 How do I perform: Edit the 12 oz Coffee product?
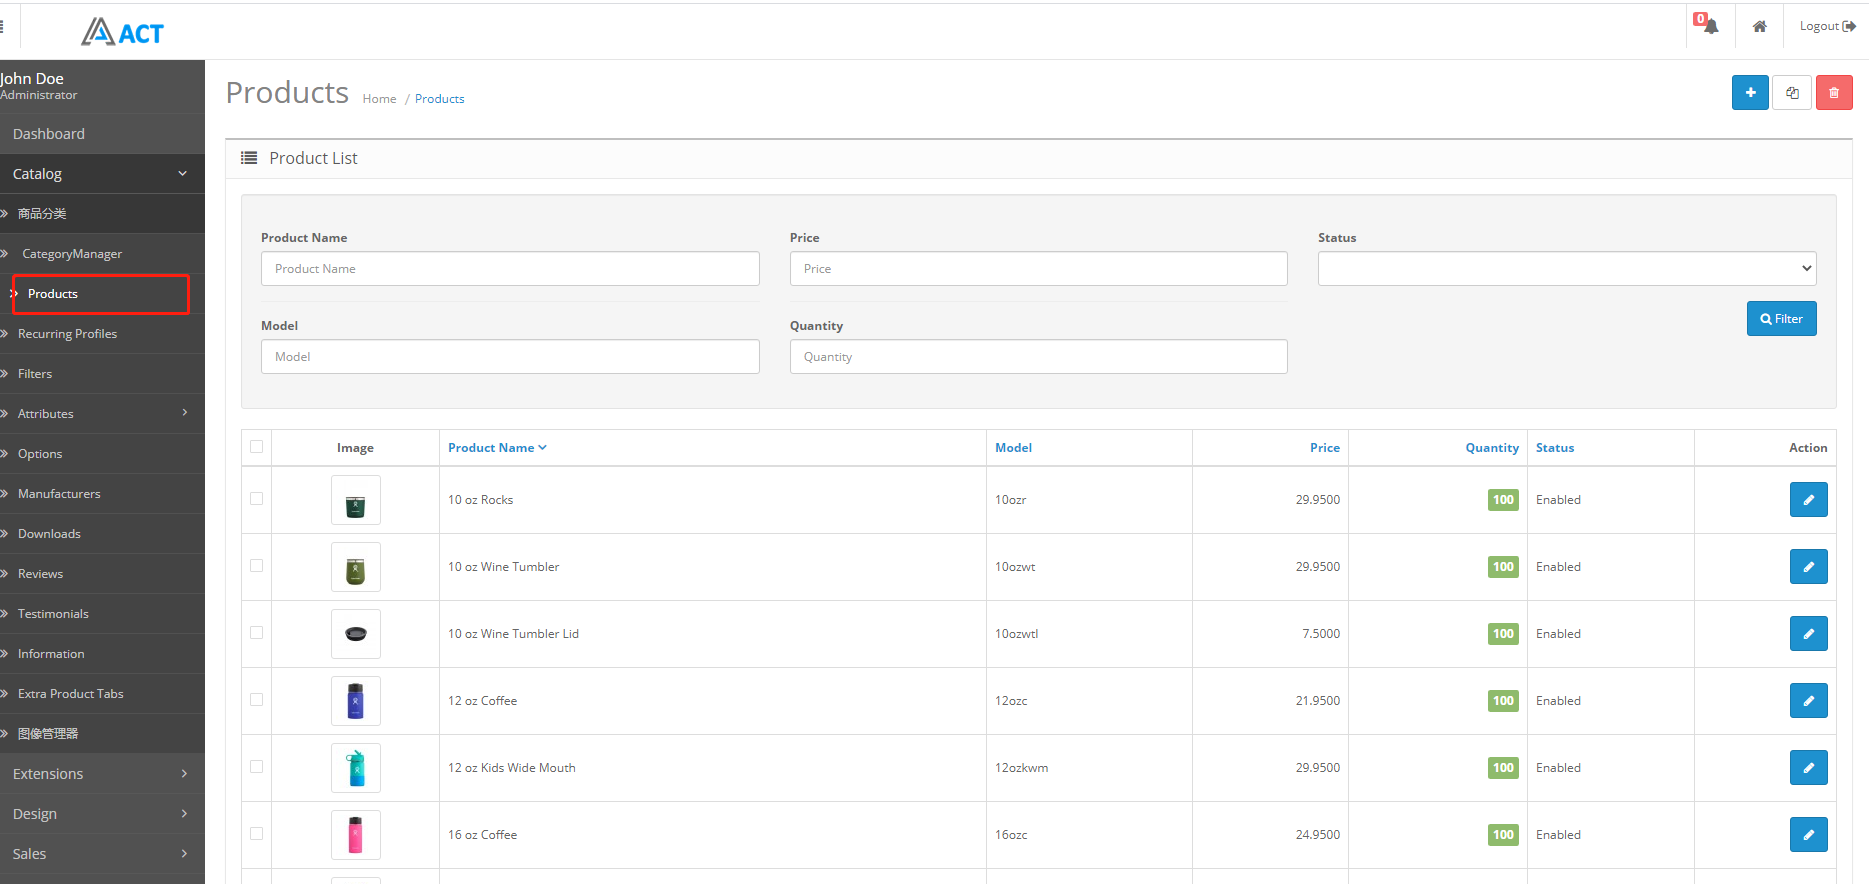tap(1808, 701)
